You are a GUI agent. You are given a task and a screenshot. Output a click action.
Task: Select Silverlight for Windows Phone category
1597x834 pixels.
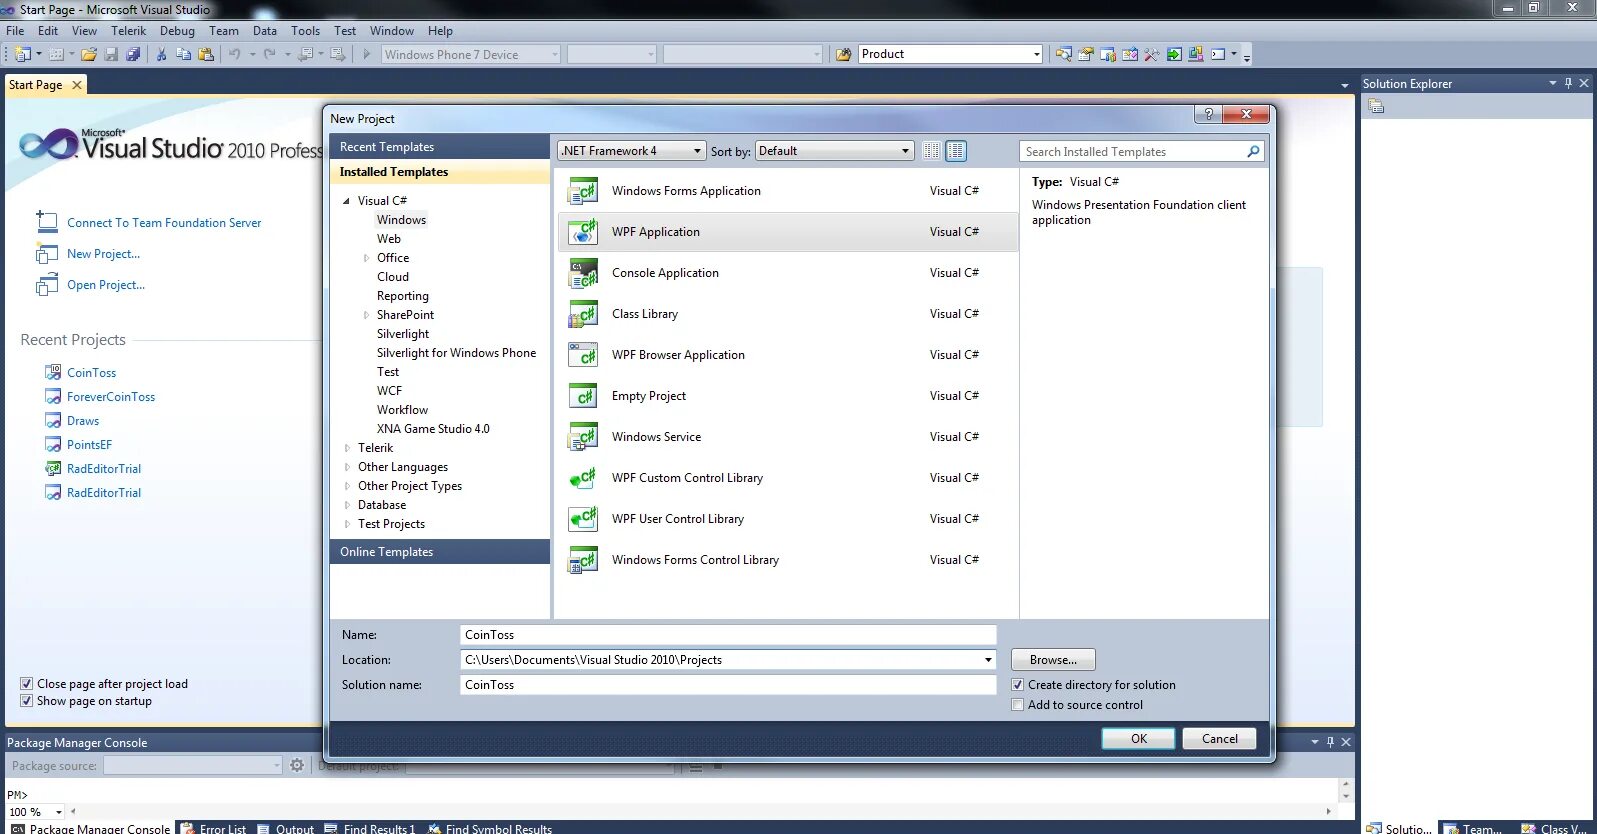tap(456, 353)
